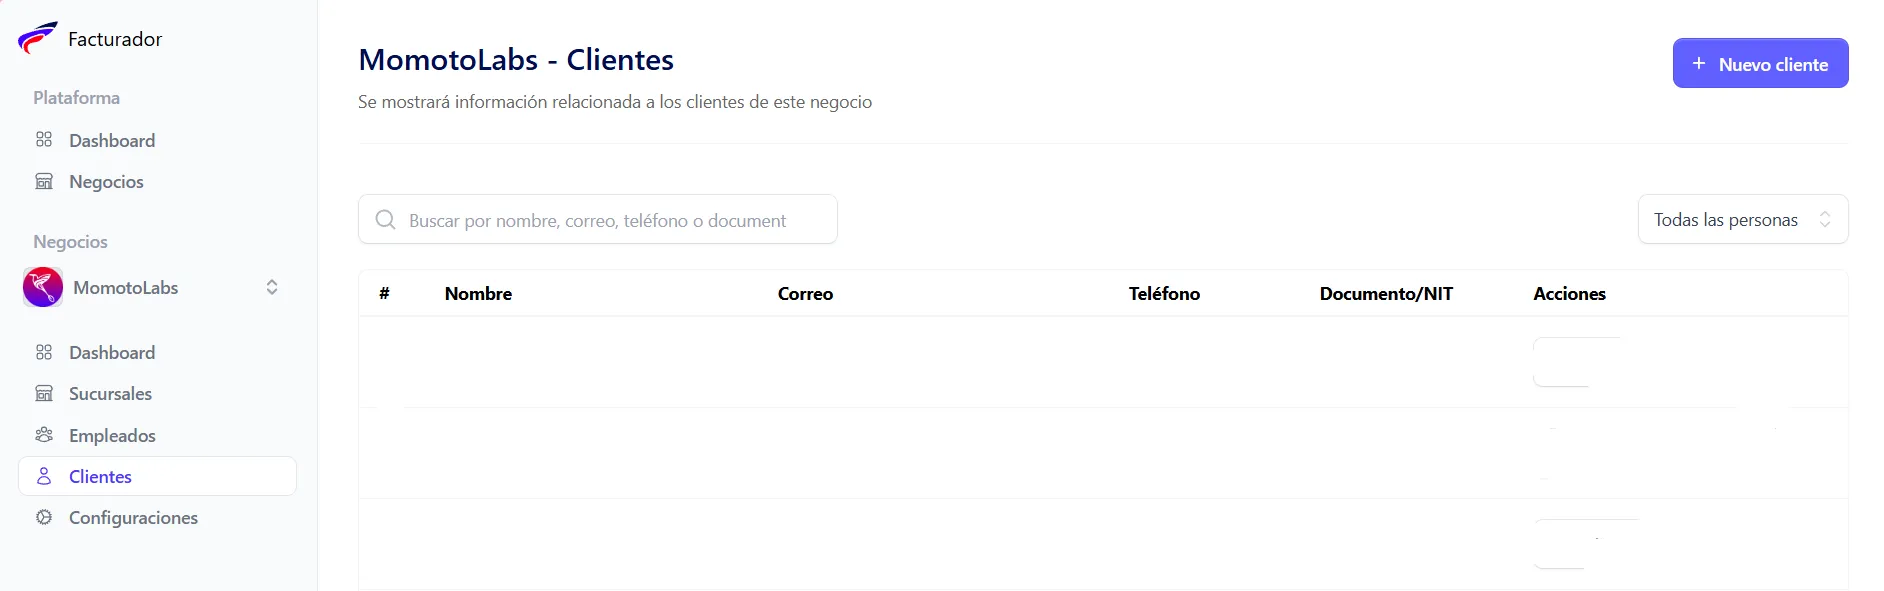This screenshot has width=1884, height=591.
Task: Click the Plataforma section label
Action: click(77, 97)
